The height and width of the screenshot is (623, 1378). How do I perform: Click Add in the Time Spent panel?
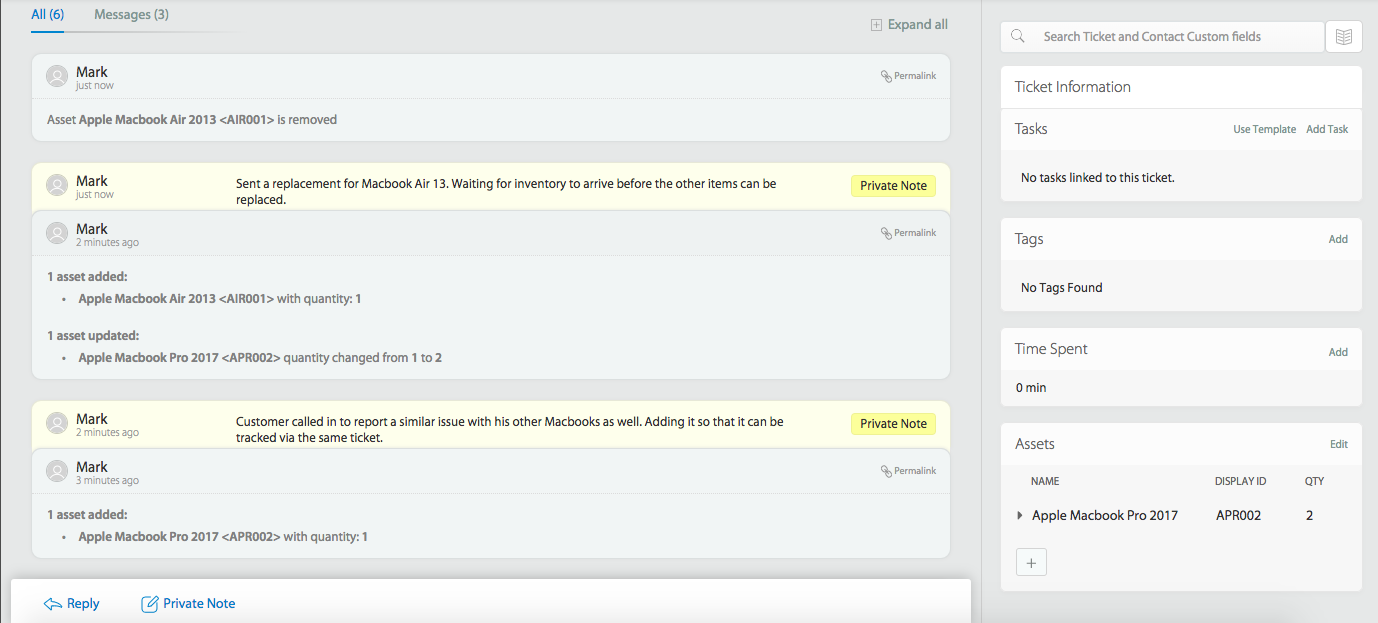tap(1338, 352)
